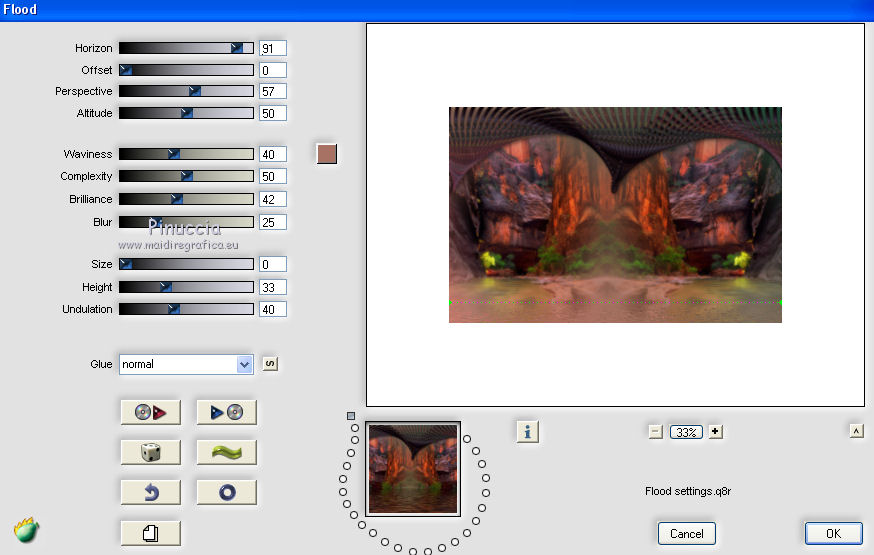Click the Horizon slider

(x=186, y=48)
